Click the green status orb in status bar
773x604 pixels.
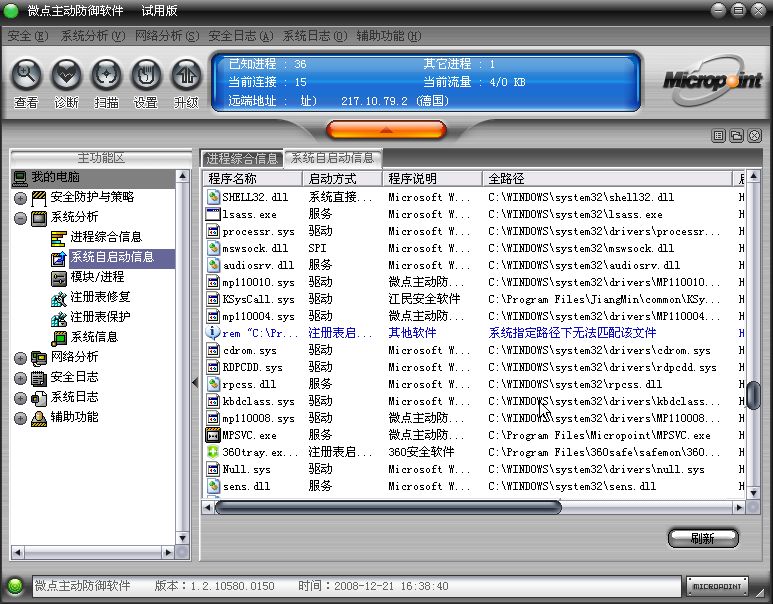15,586
